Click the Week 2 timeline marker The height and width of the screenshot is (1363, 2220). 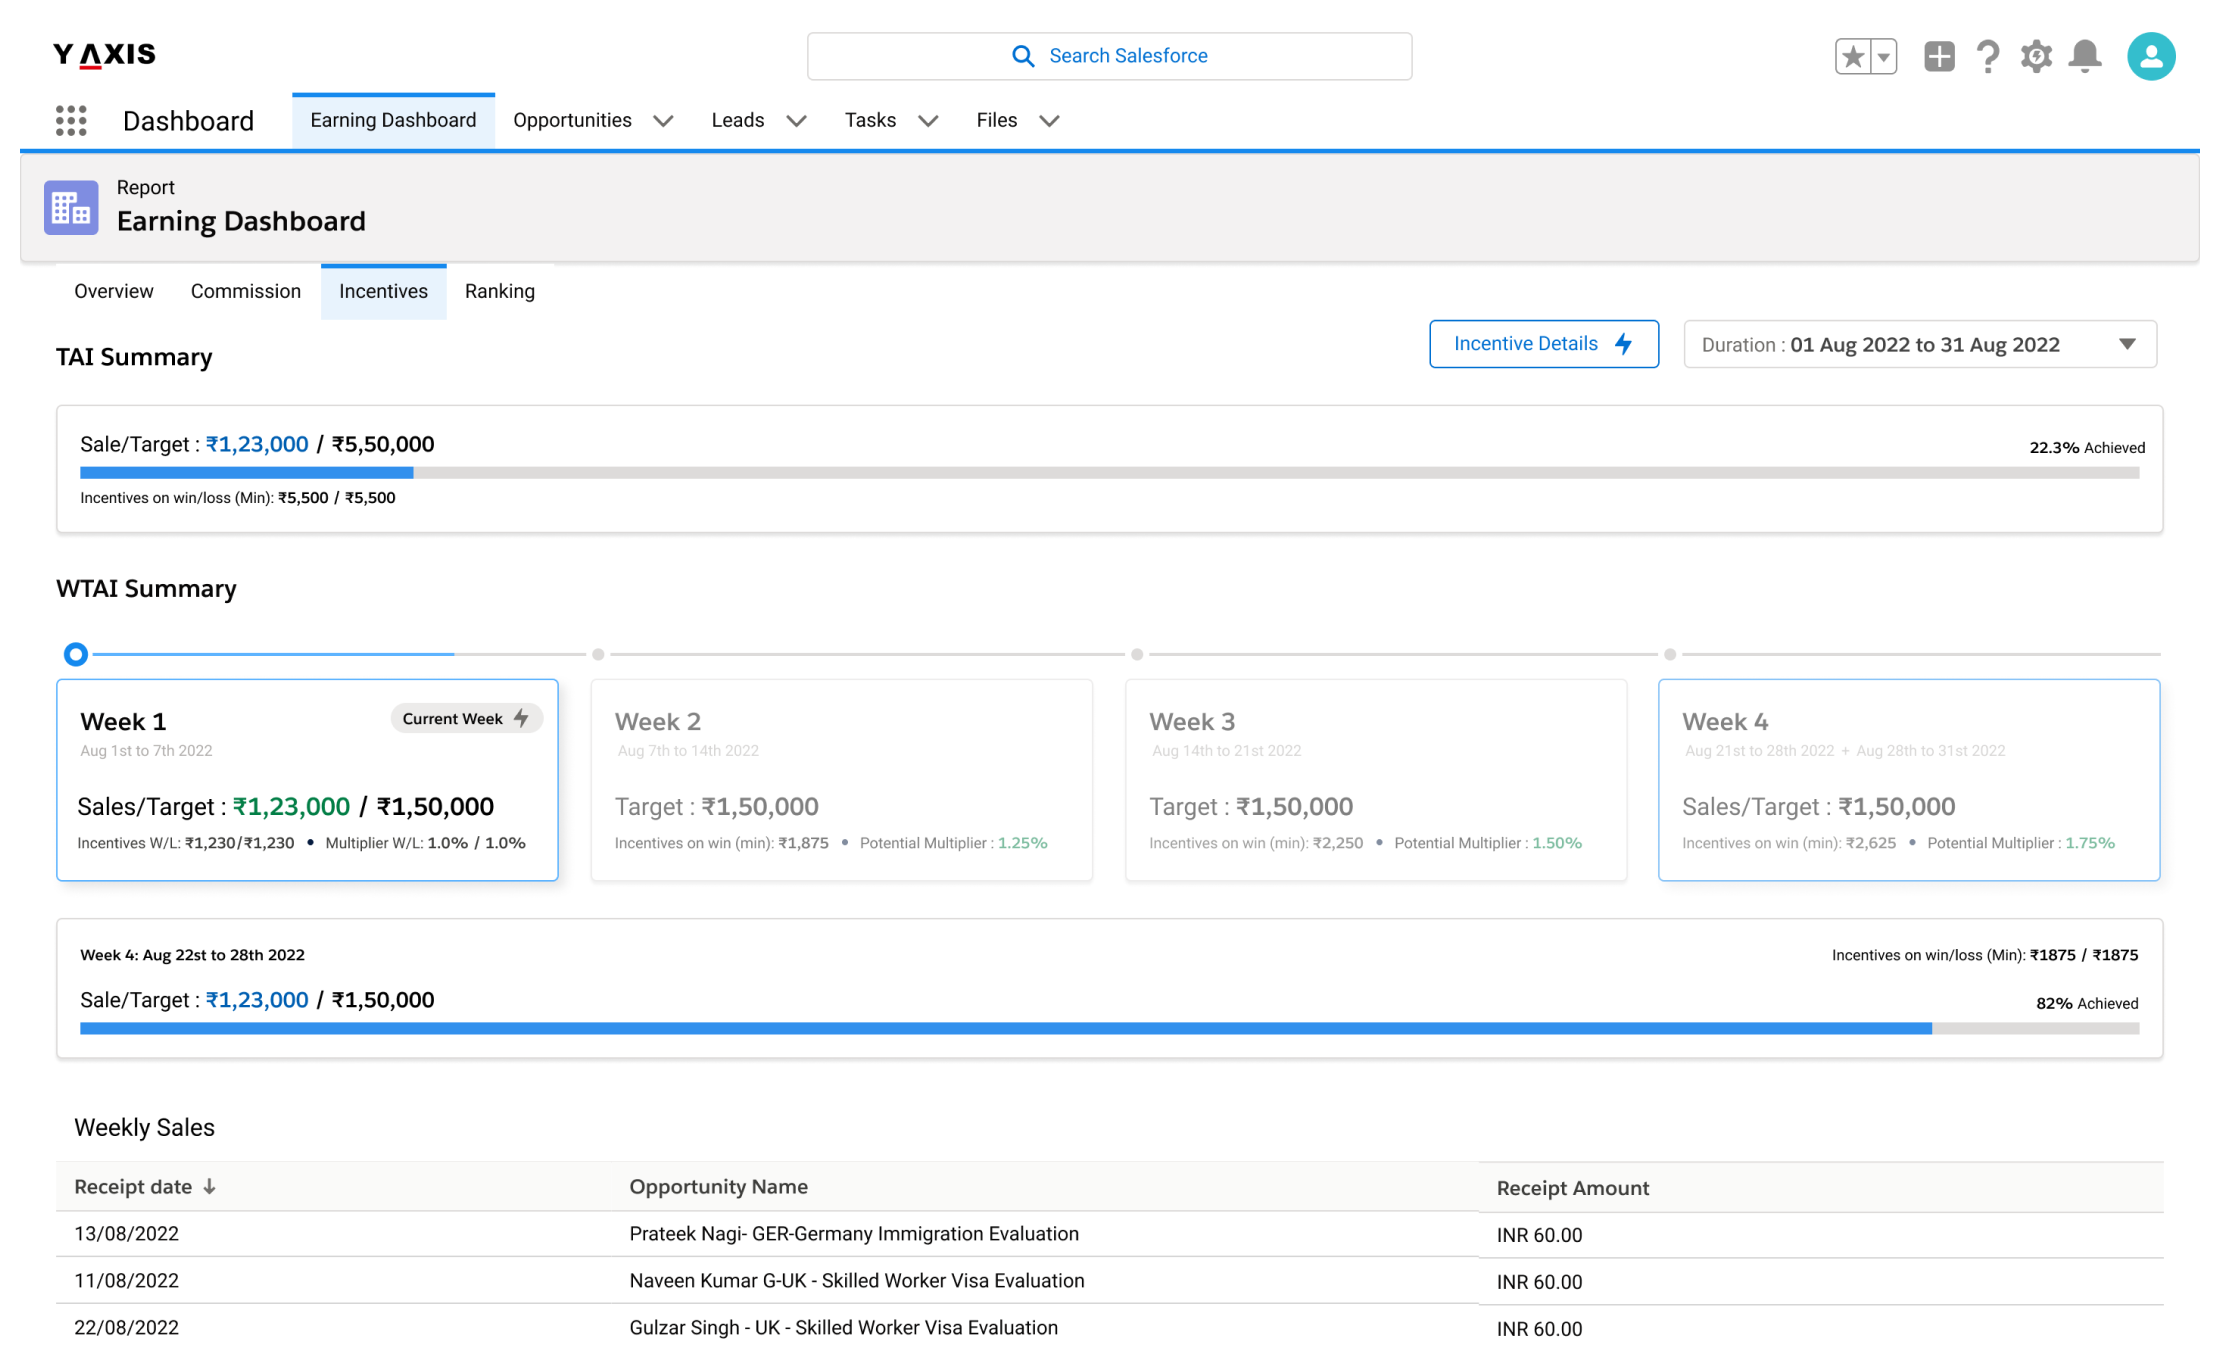(x=598, y=654)
